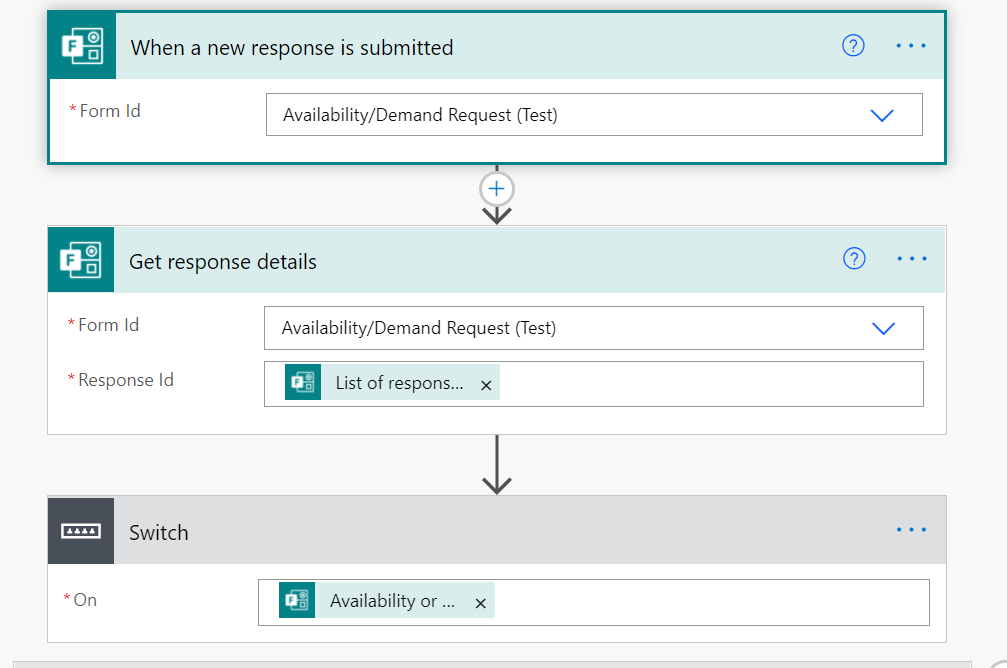Screen dimensions: 1007x668
Task: Click the insert new step plus icon
Action: [x=496, y=188]
